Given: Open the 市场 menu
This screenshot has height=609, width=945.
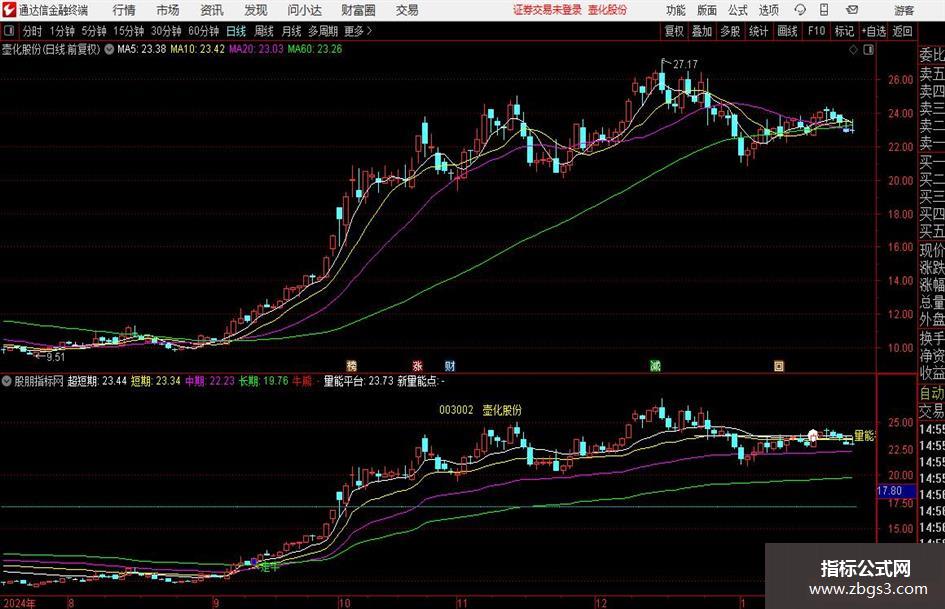Looking at the screenshot, I should pos(168,10).
